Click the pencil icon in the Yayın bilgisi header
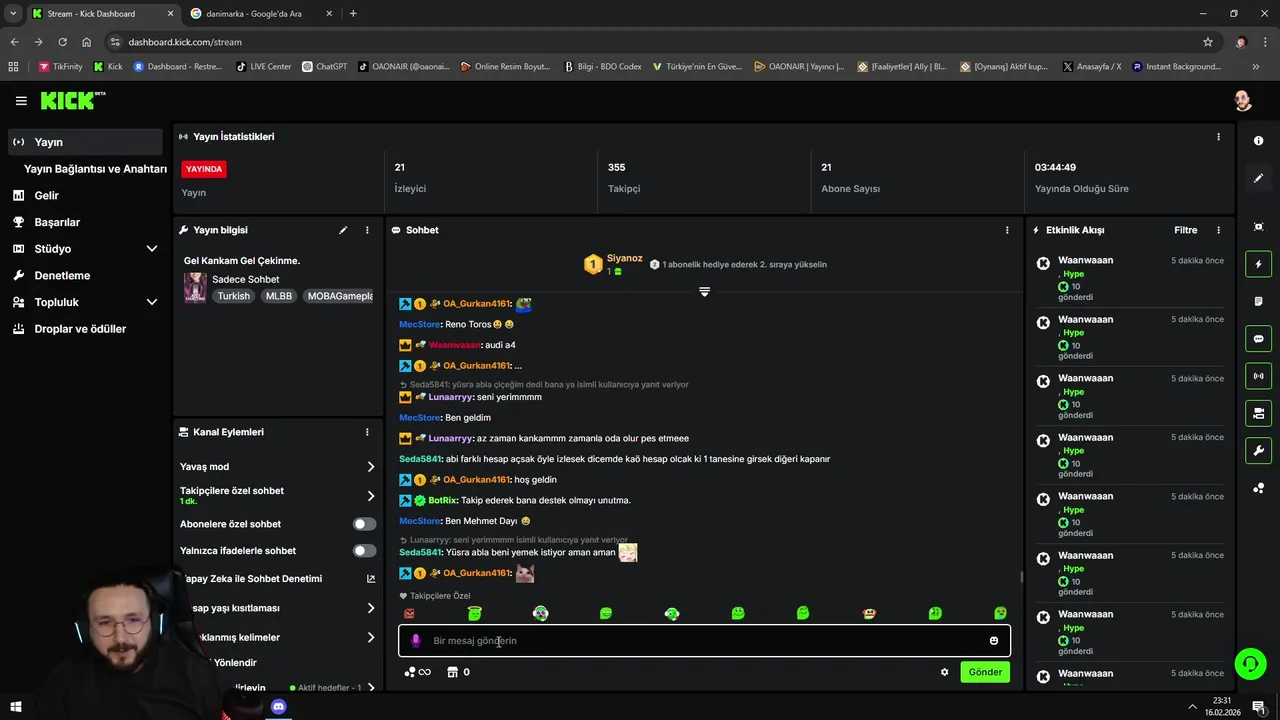 pyautogui.click(x=343, y=230)
